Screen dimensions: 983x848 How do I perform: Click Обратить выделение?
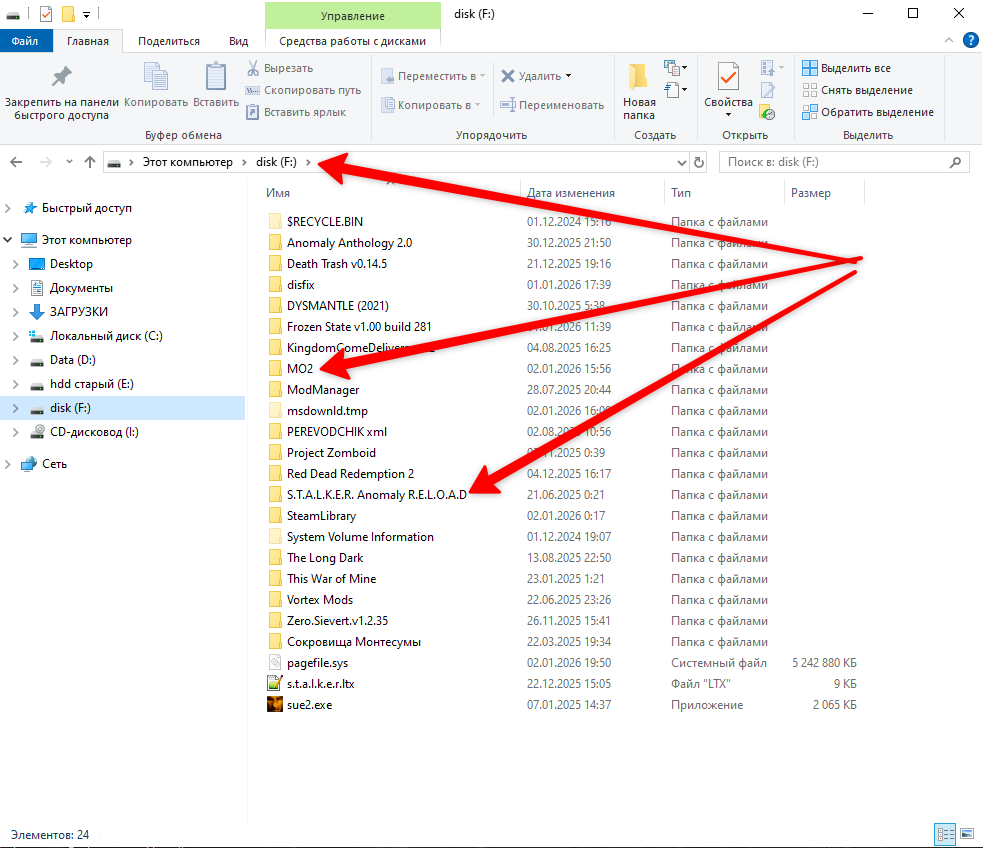click(868, 112)
